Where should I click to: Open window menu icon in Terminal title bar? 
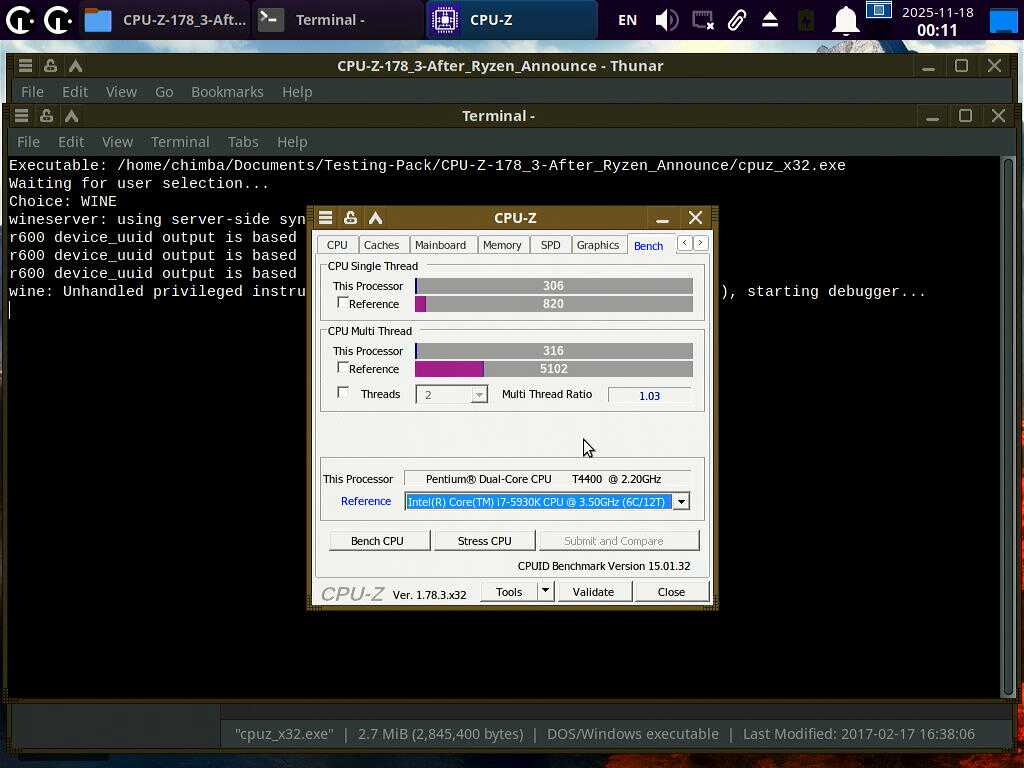pos(22,116)
